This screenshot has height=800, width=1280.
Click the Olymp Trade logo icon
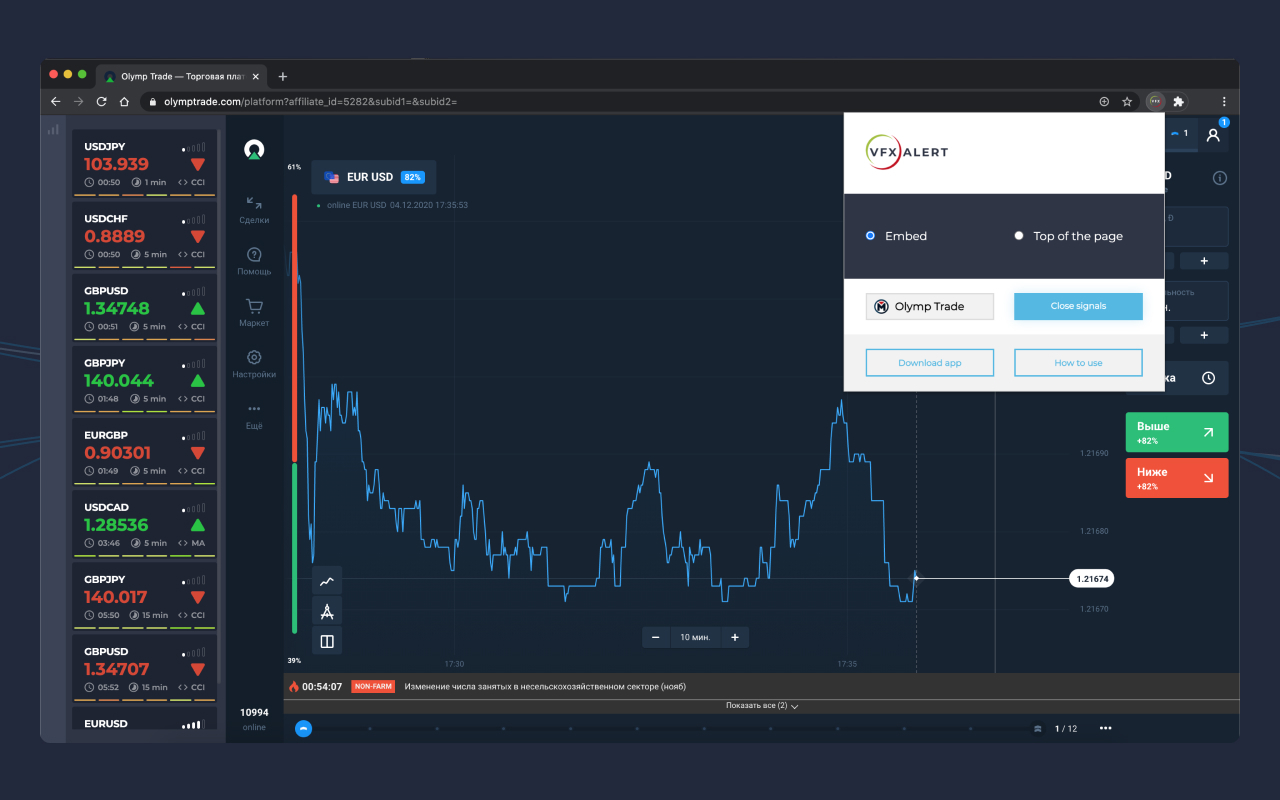(x=254, y=150)
